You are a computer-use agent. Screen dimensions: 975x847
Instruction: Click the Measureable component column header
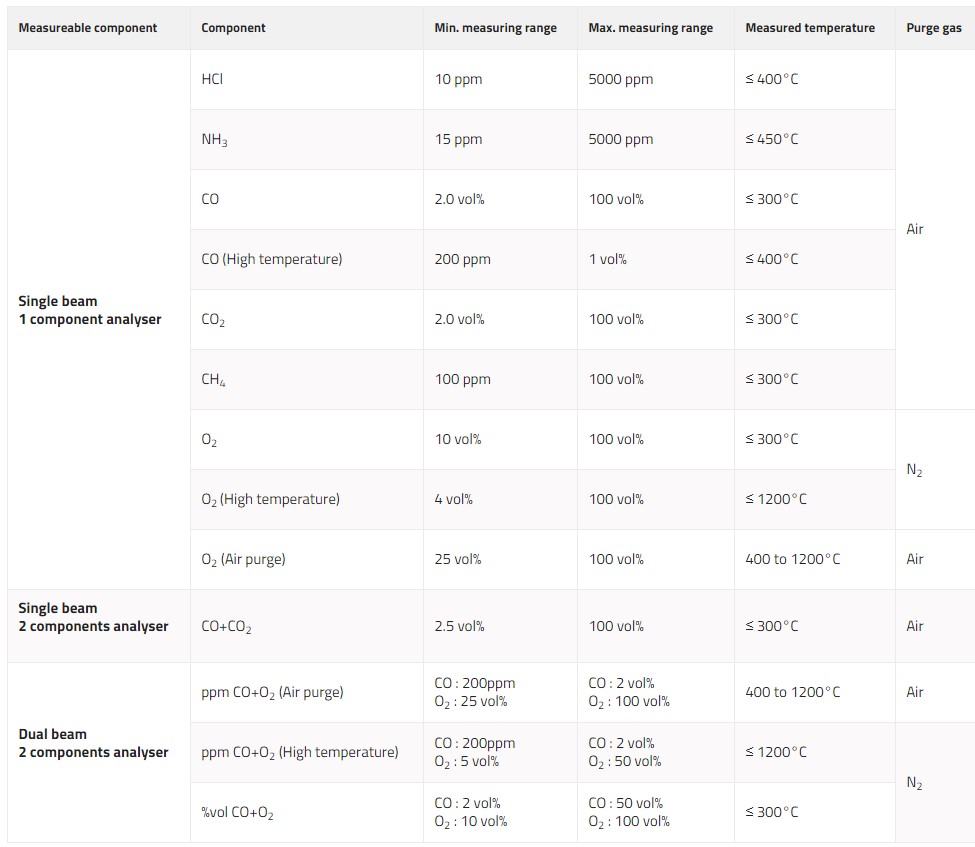click(88, 28)
